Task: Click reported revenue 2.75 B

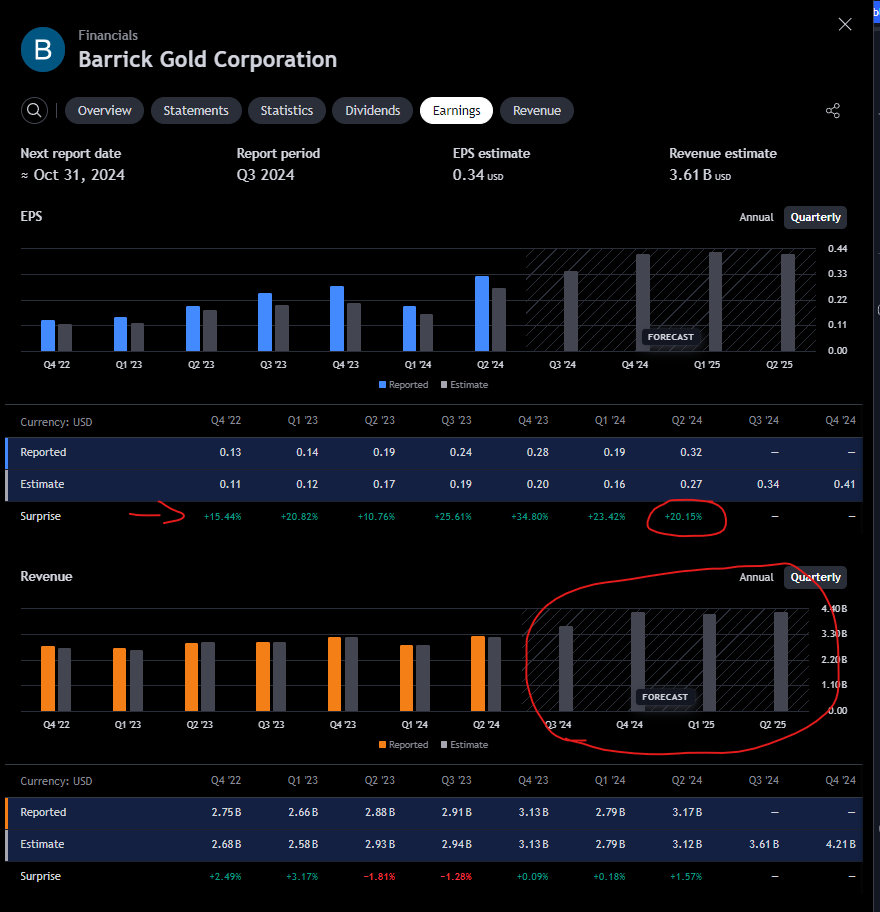Action: click(226, 812)
